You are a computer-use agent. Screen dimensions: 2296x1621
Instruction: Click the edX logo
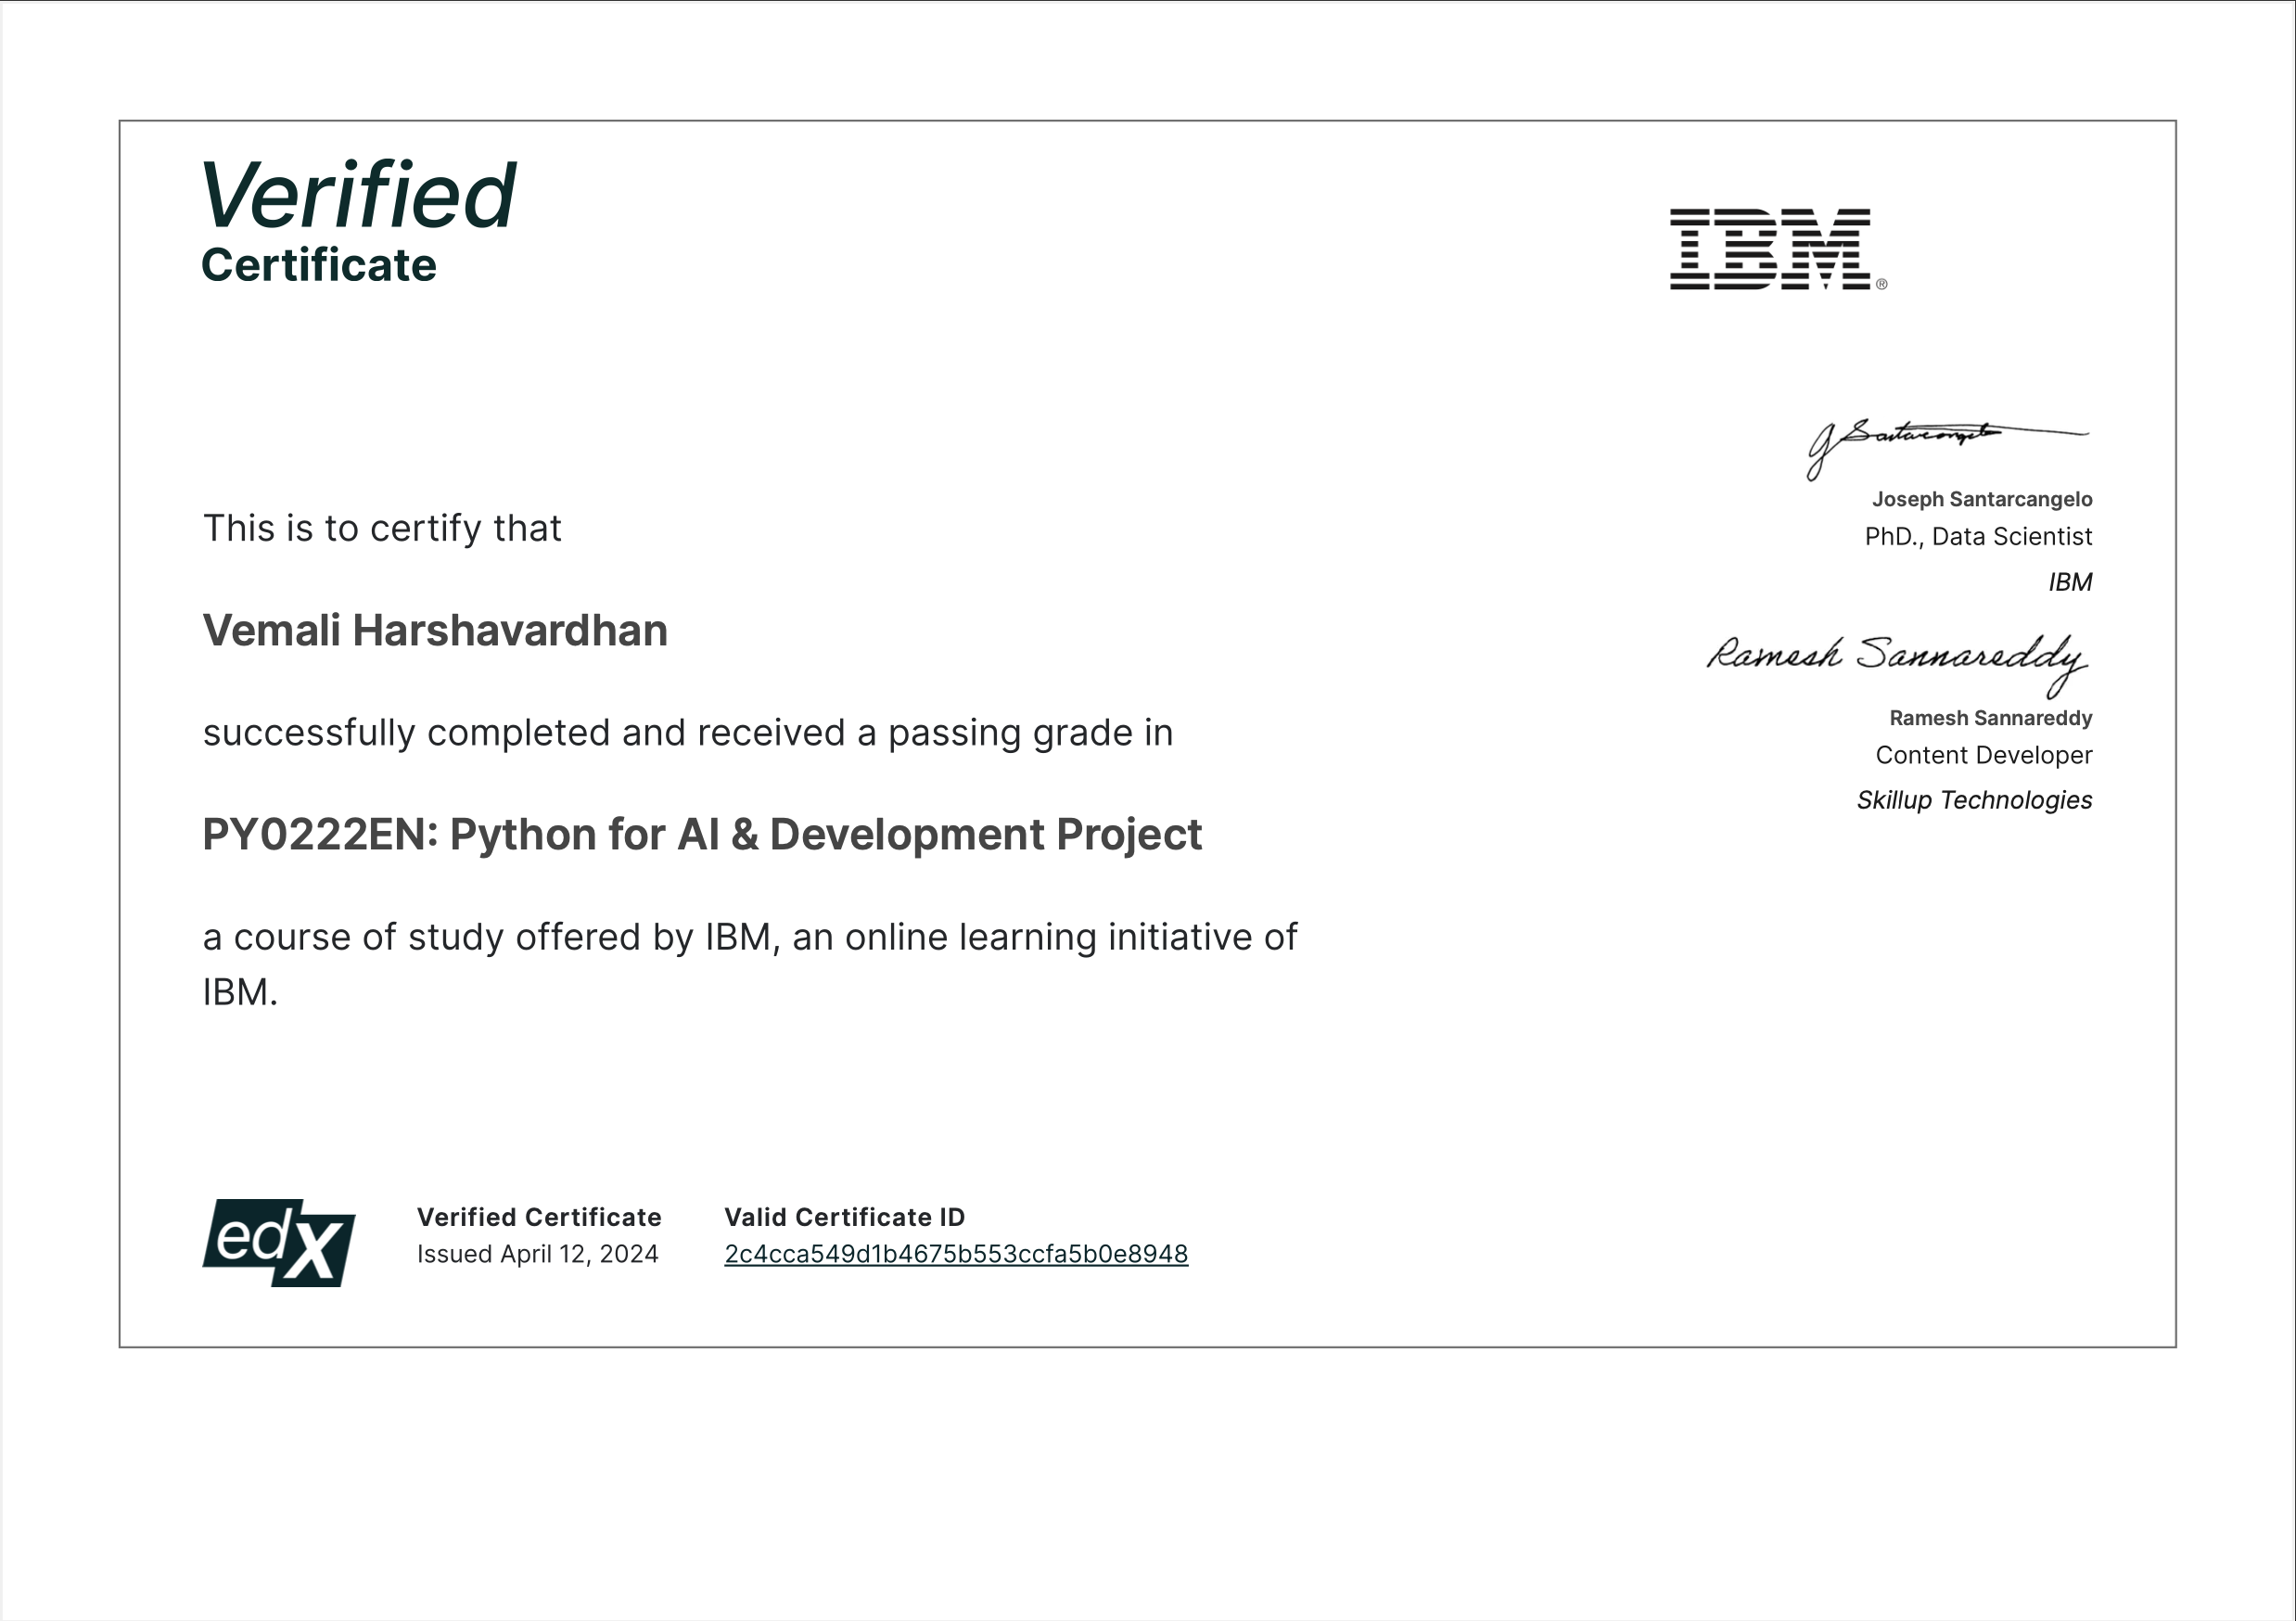[x=279, y=1243]
